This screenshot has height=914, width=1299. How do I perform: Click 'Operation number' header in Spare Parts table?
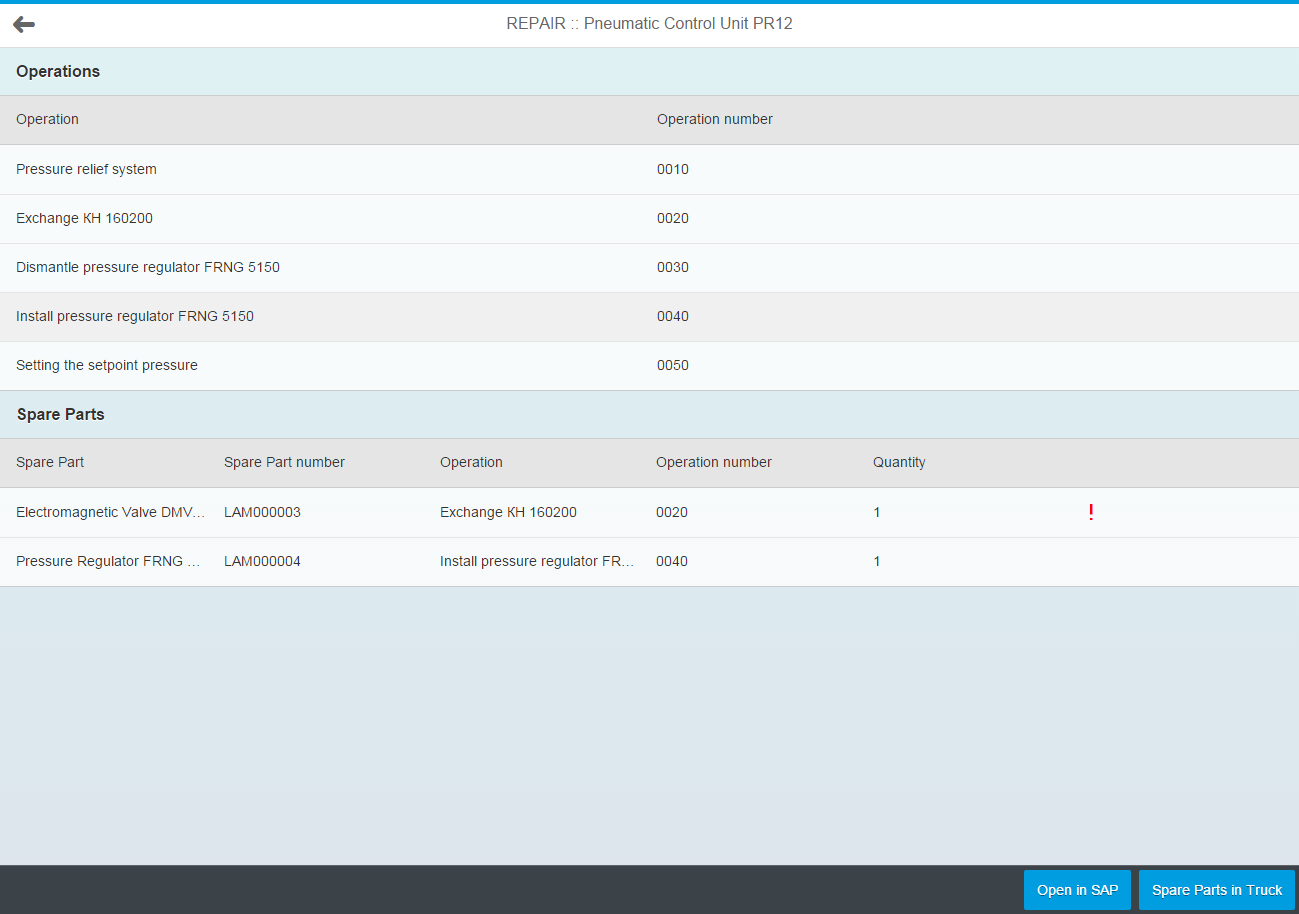(714, 462)
